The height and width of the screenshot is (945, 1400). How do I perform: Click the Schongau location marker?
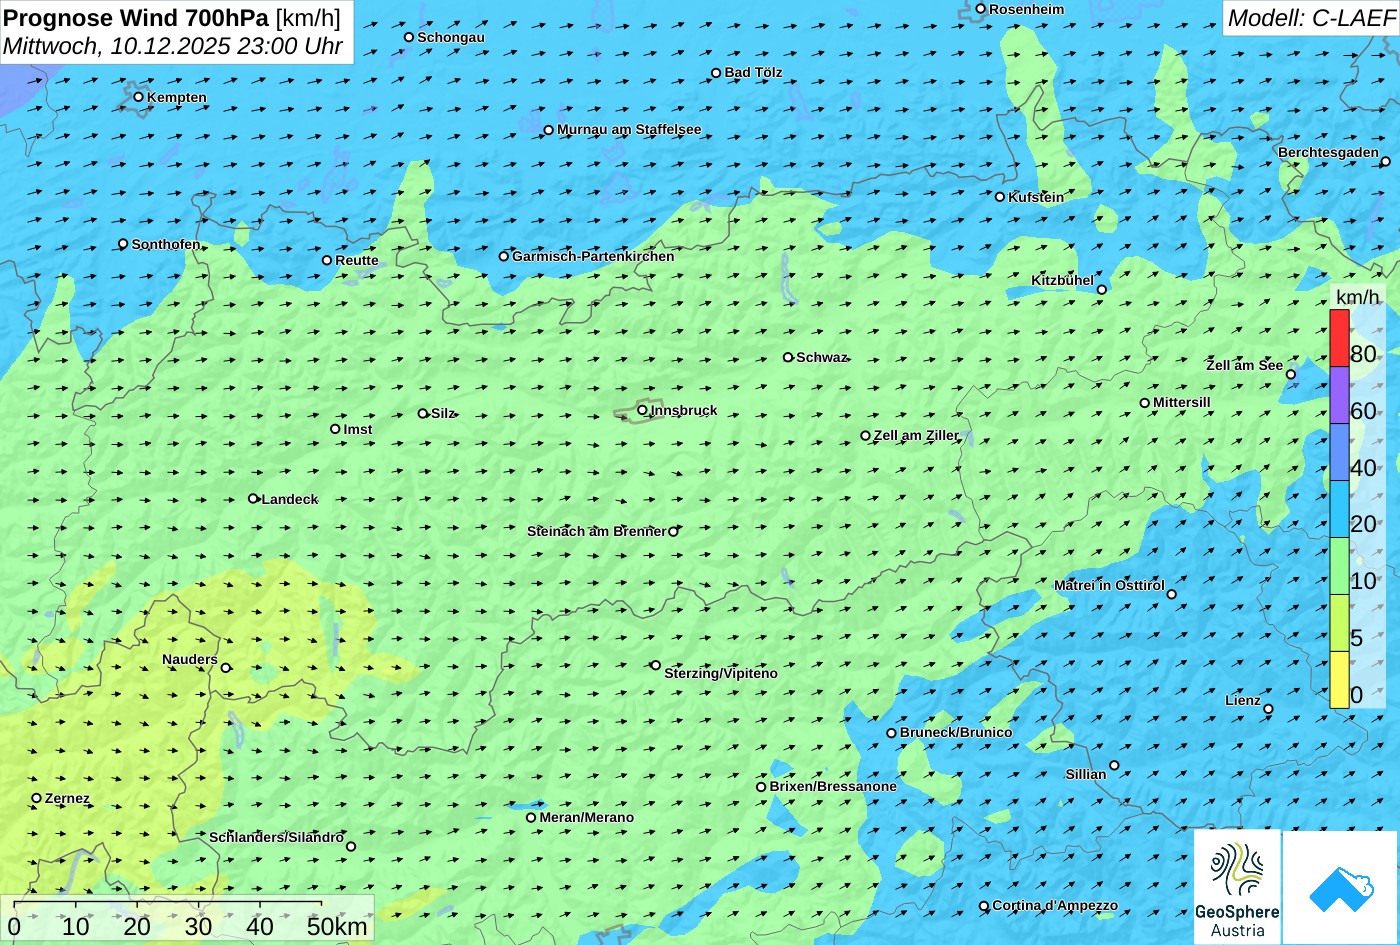point(409,37)
